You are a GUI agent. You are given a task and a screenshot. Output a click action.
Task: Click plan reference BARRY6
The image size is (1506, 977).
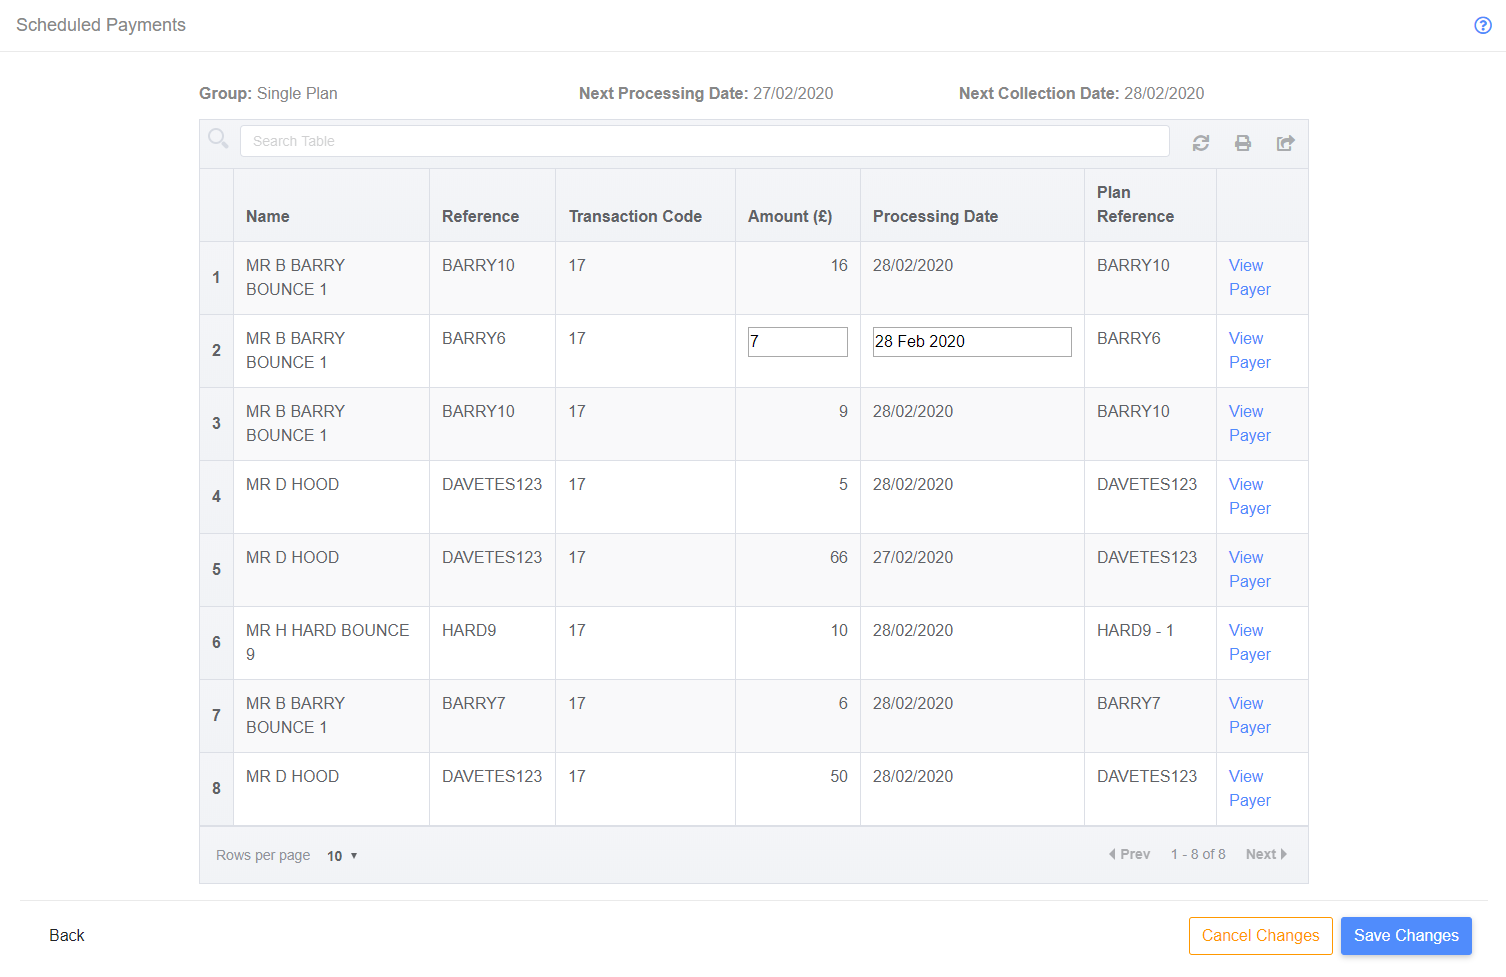click(1129, 338)
